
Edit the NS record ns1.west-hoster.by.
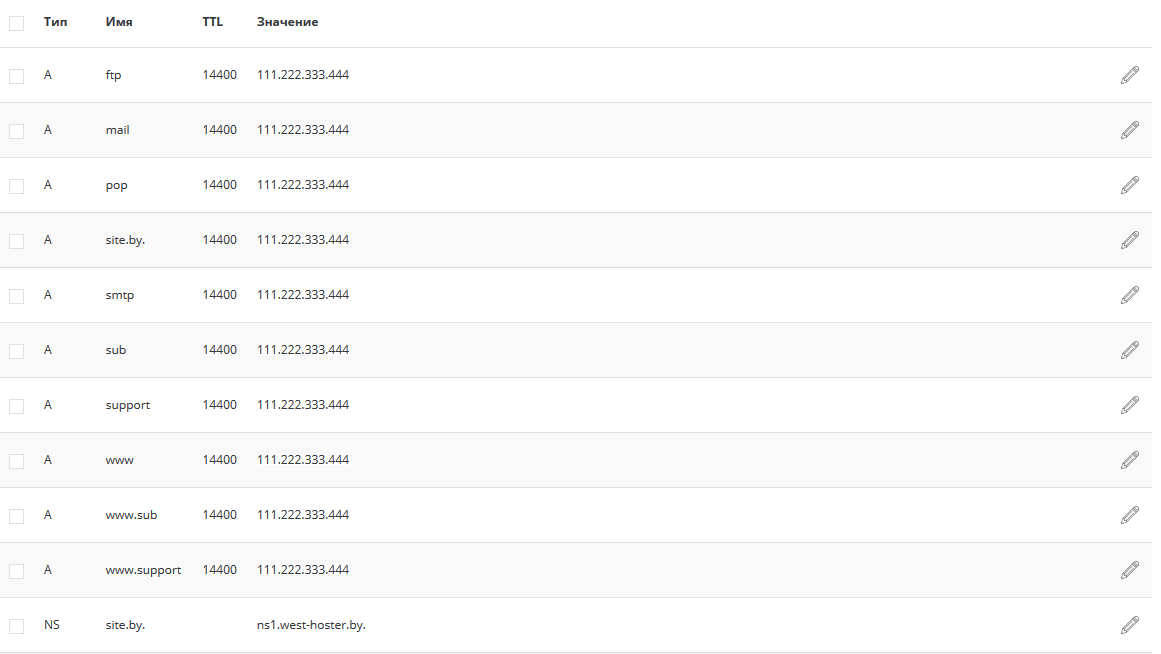coord(1129,625)
